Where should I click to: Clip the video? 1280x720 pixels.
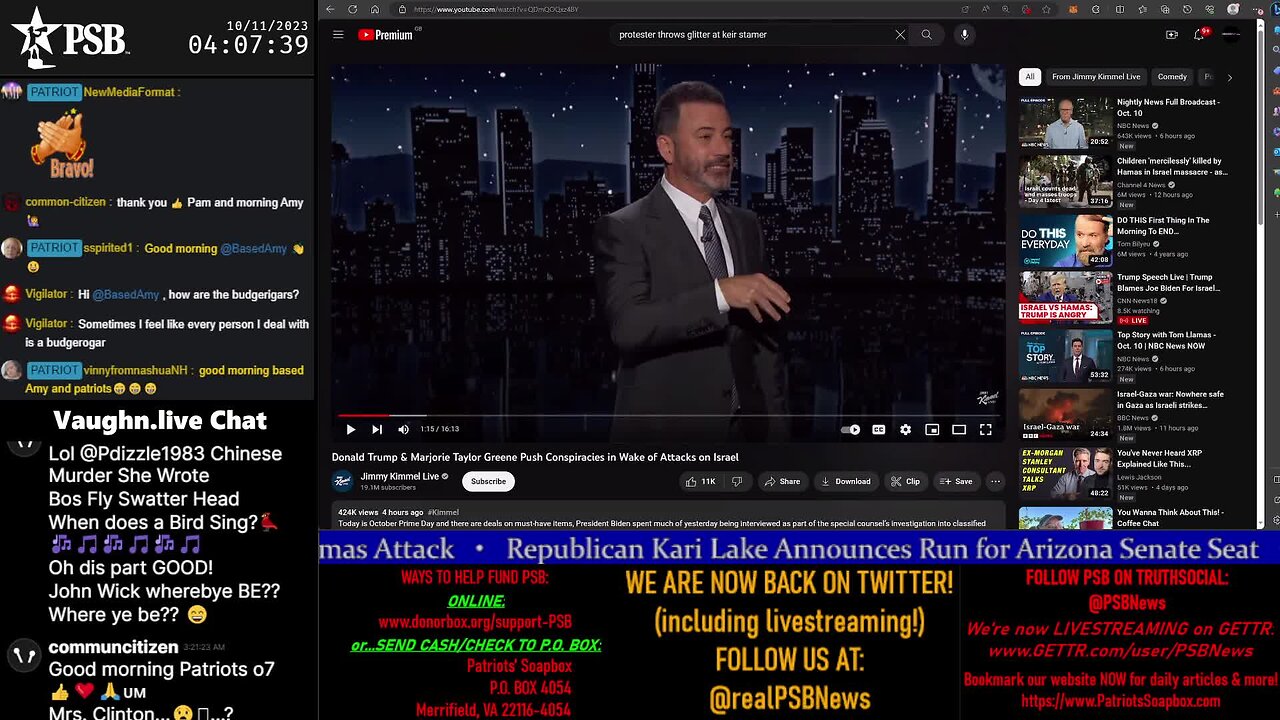coord(905,481)
